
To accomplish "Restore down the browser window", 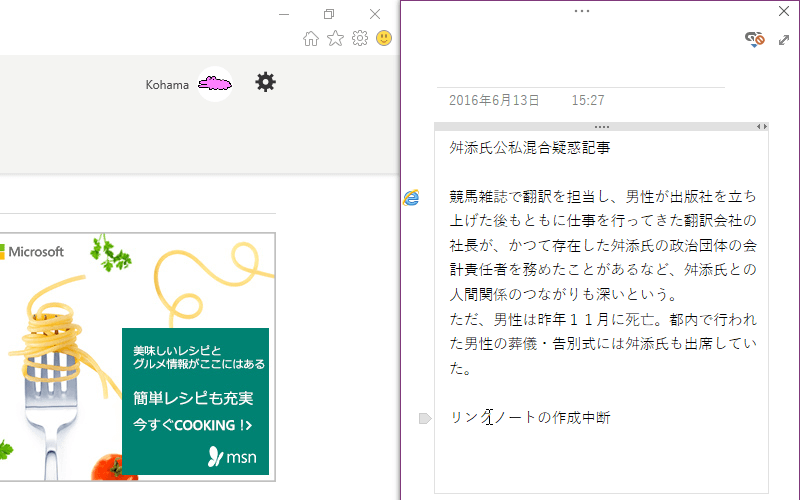I will point(329,14).
